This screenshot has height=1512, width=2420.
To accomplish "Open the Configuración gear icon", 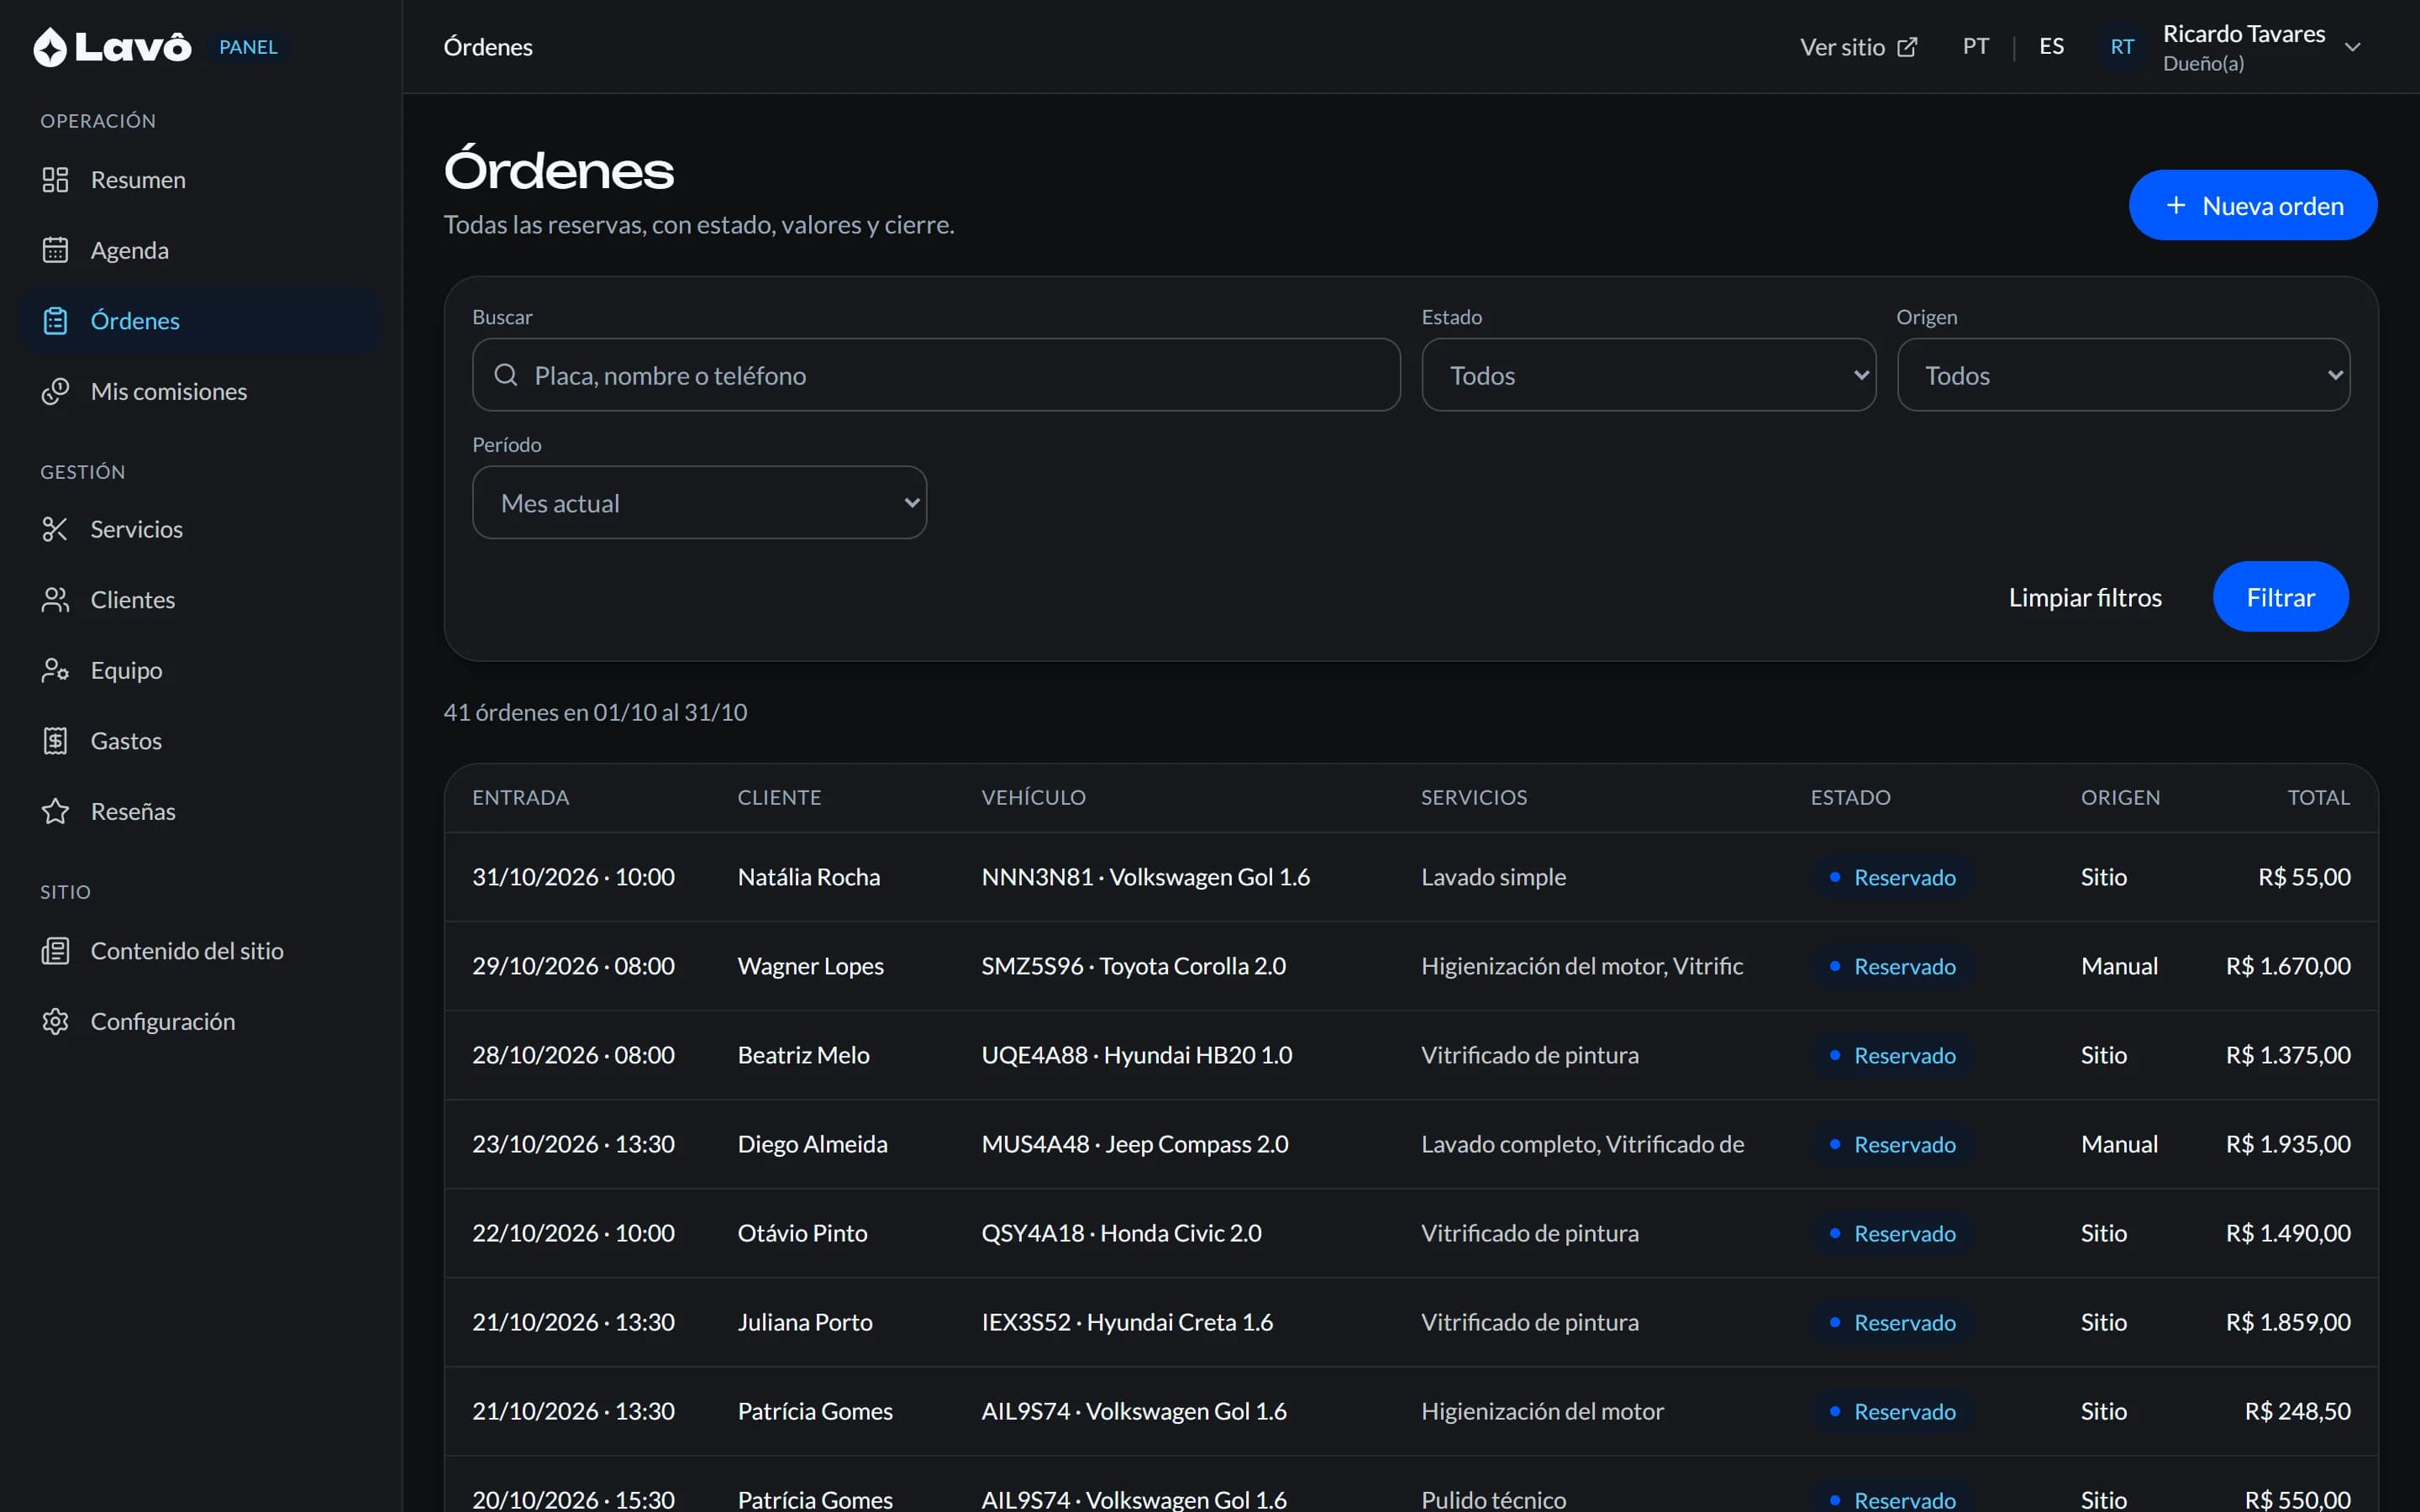I will tap(55, 1021).
